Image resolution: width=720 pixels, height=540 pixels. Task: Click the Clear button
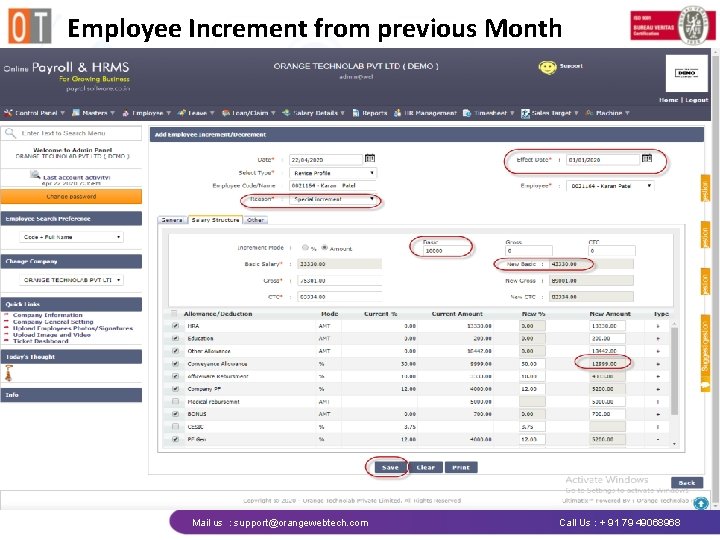[425, 467]
